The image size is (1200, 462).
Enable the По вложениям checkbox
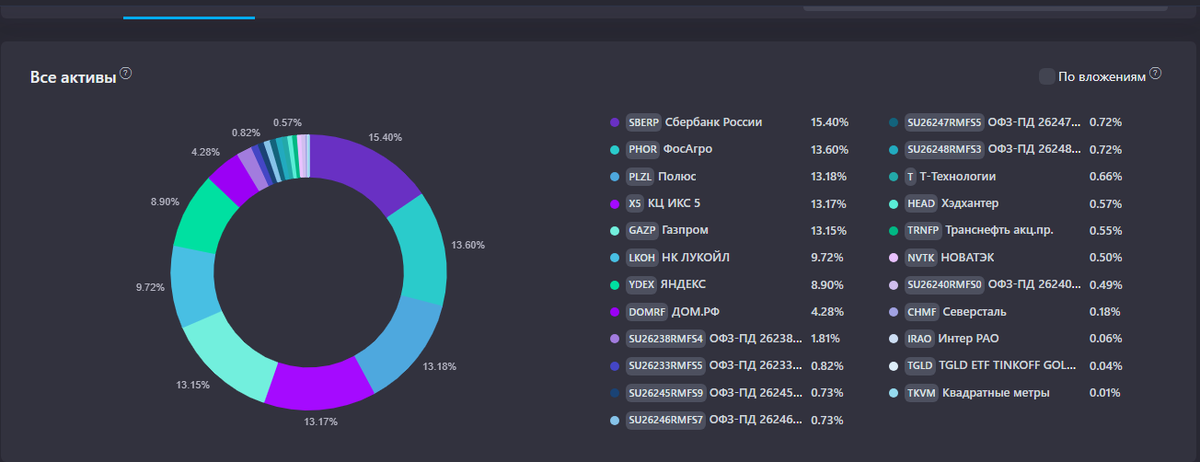[x=1047, y=76]
